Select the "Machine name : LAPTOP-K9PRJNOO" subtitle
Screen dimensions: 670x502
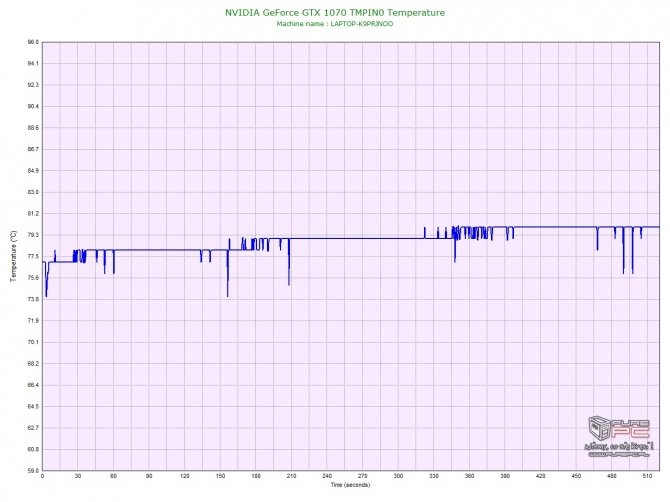[x=335, y=24]
